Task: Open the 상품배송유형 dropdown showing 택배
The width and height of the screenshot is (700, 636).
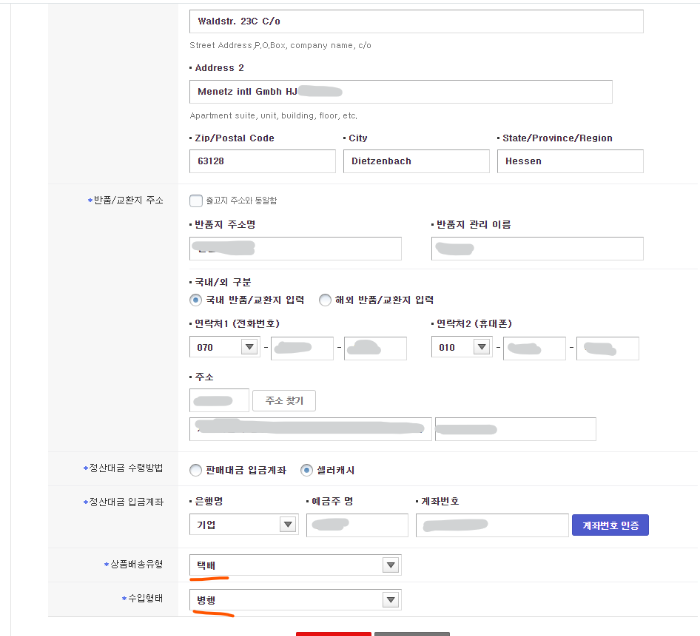Action: [390, 566]
